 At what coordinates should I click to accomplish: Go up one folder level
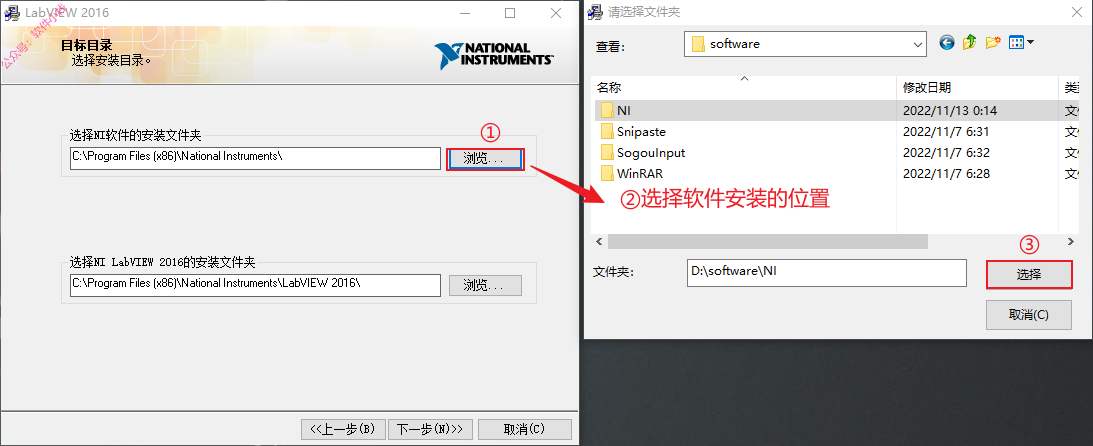969,43
